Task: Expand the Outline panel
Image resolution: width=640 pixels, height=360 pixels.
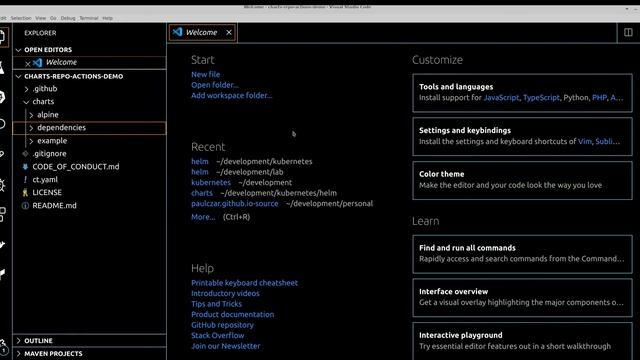Action: tap(18, 340)
